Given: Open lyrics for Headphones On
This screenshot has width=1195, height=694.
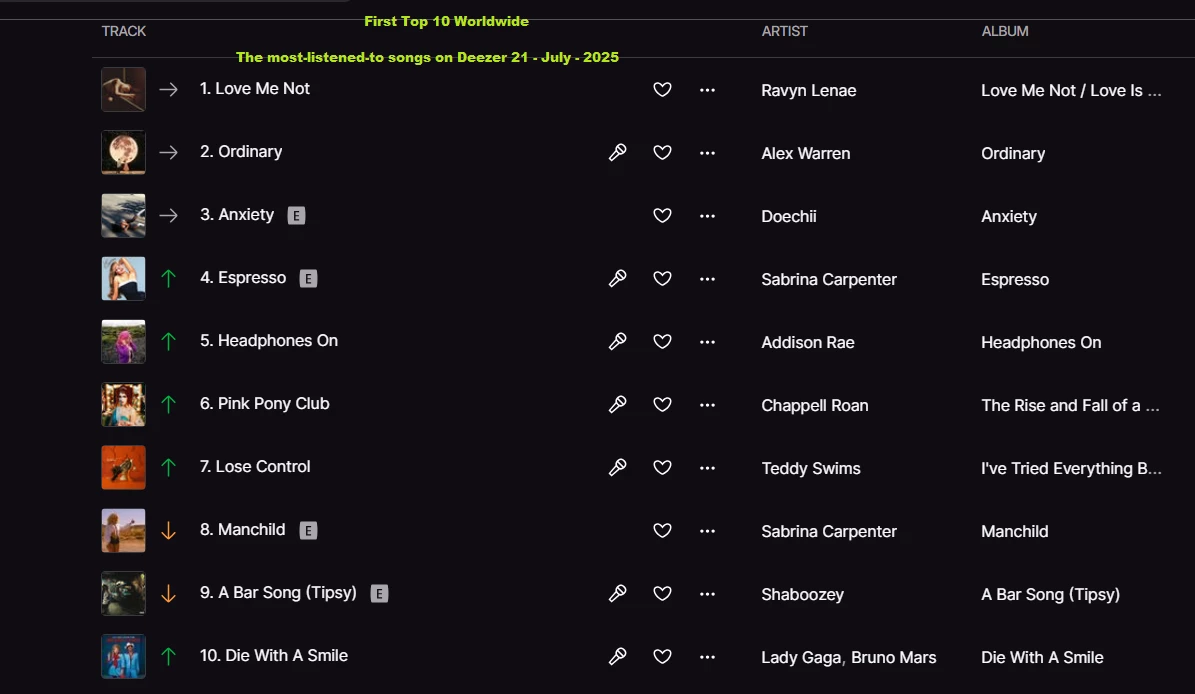Looking at the screenshot, I should [x=618, y=341].
